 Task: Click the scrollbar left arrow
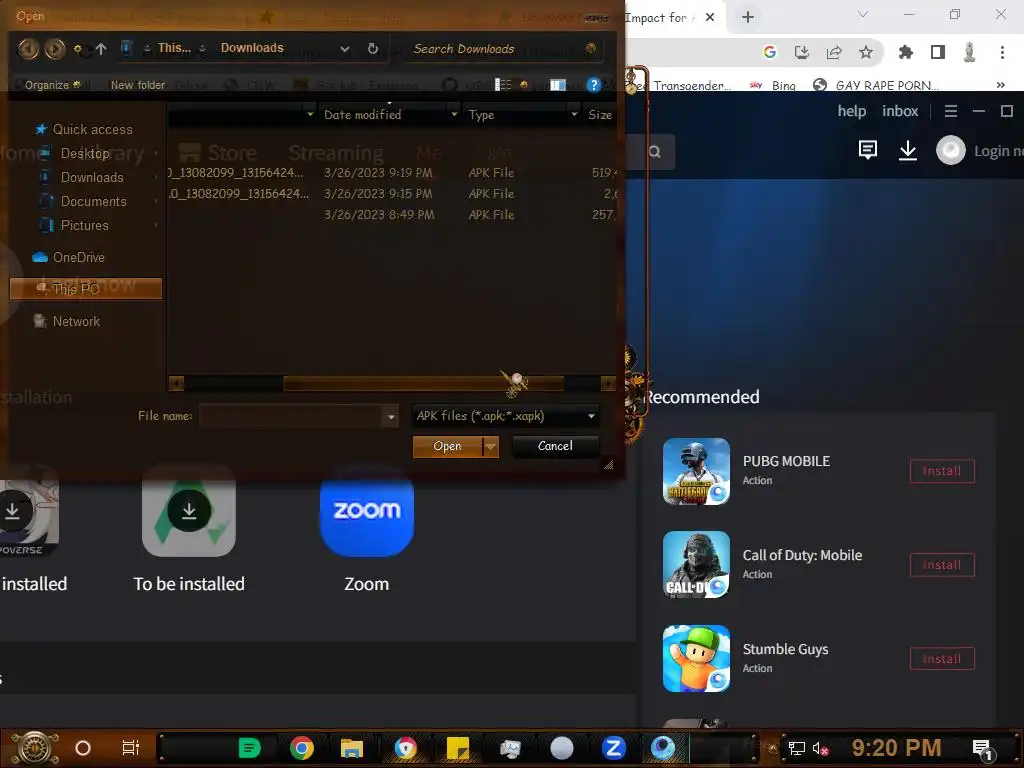tap(176, 383)
